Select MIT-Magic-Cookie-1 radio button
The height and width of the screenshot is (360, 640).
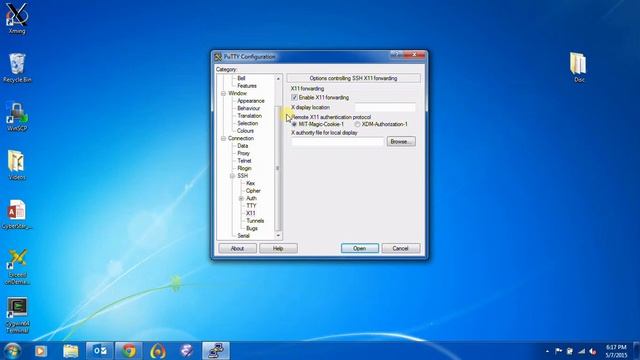click(x=294, y=124)
